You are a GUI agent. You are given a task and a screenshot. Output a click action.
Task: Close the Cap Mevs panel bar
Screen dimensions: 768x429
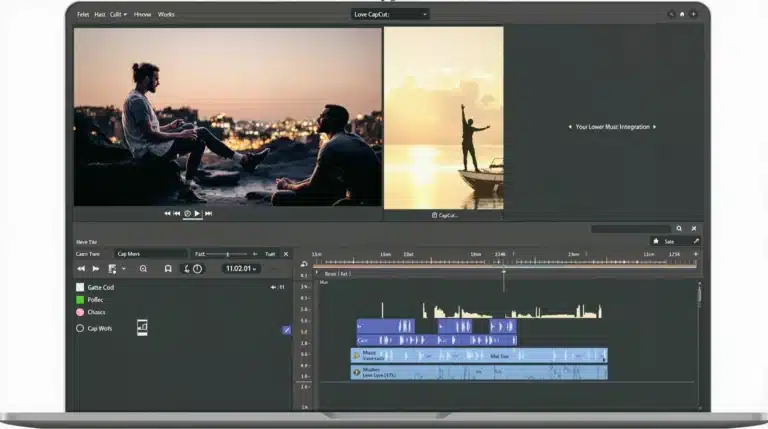(x=286, y=254)
